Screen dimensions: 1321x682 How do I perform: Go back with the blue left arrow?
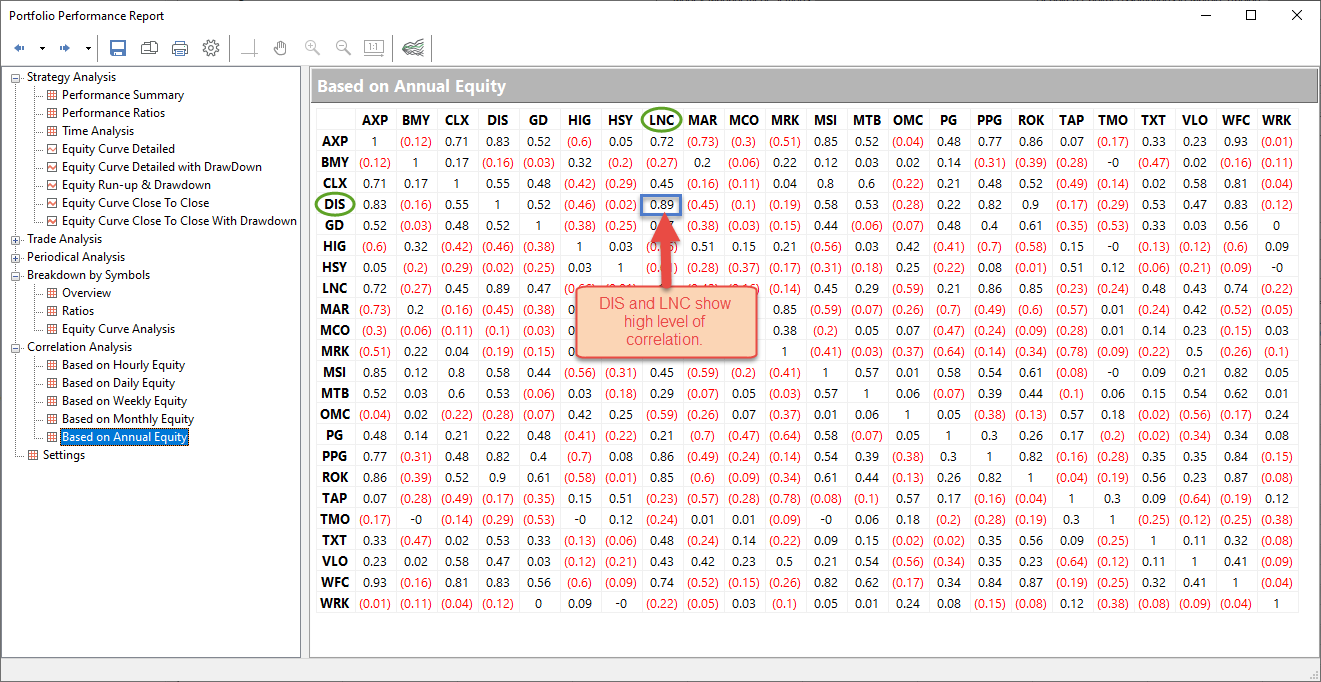20,48
